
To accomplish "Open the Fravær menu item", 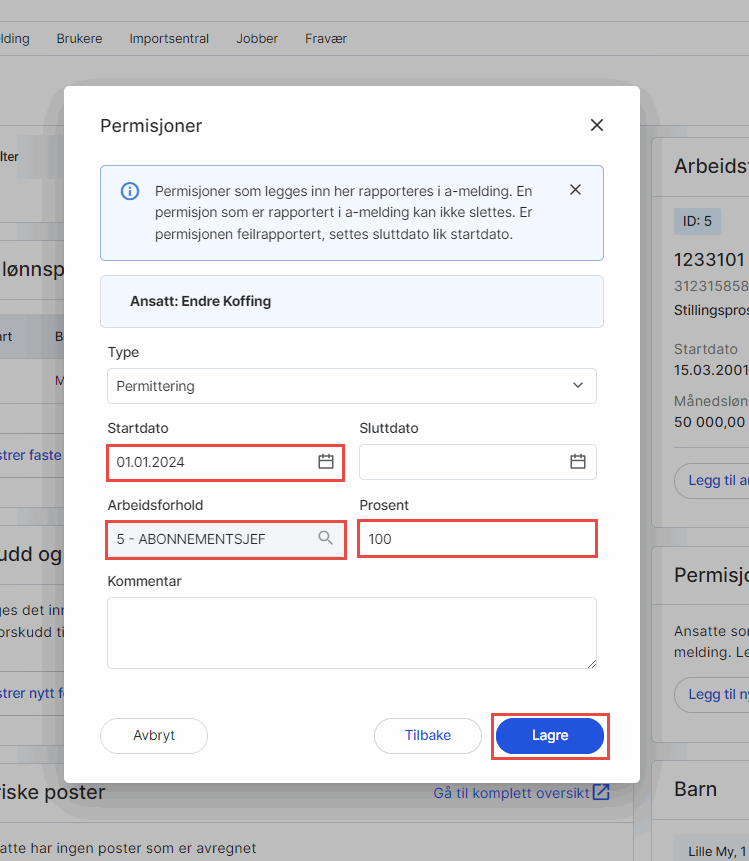I will pos(325,39).
